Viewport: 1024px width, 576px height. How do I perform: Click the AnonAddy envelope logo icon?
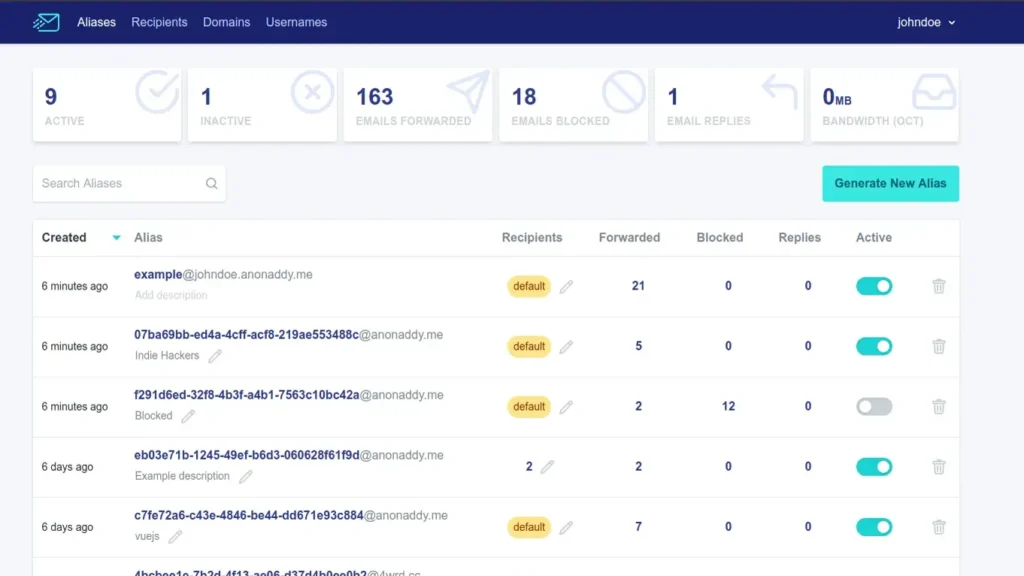click(46, 22)
